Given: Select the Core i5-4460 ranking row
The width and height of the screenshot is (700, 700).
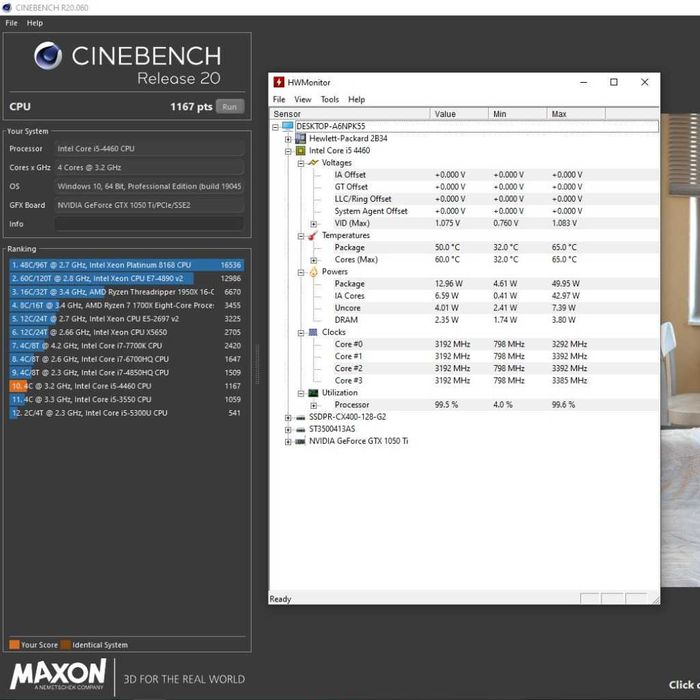Looking at the screenshot, I should pos(126,386).
